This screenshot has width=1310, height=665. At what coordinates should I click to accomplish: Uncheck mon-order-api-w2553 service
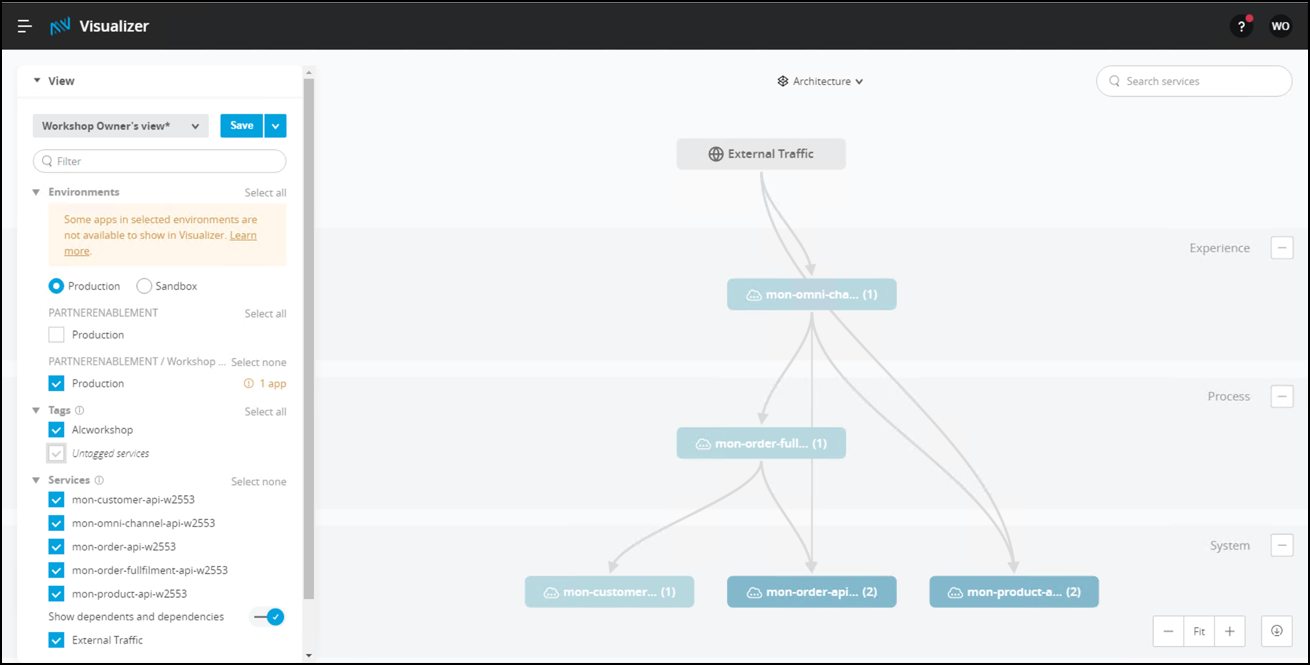click(x=57, y=547)
